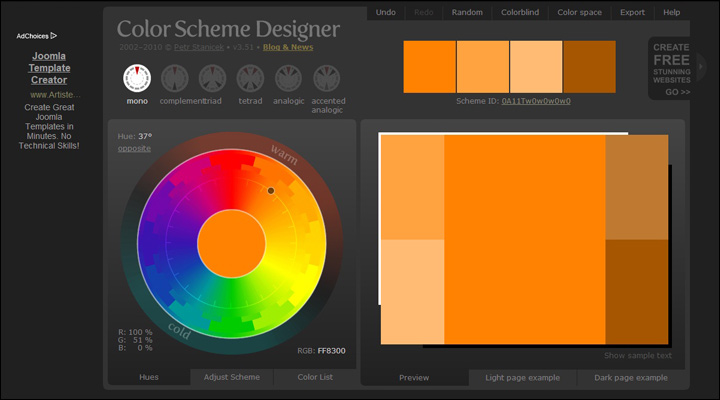
Task: Click the opposite hue link
Action: [134, 148]
